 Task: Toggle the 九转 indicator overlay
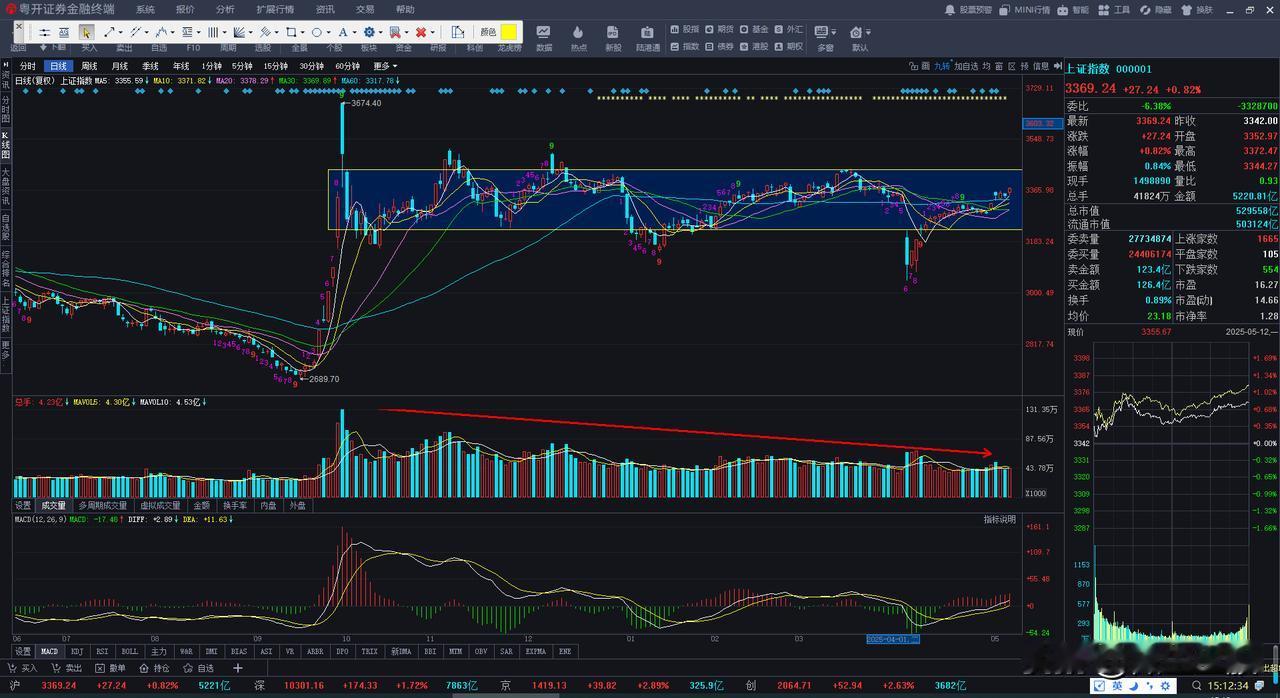pos(942,66)
